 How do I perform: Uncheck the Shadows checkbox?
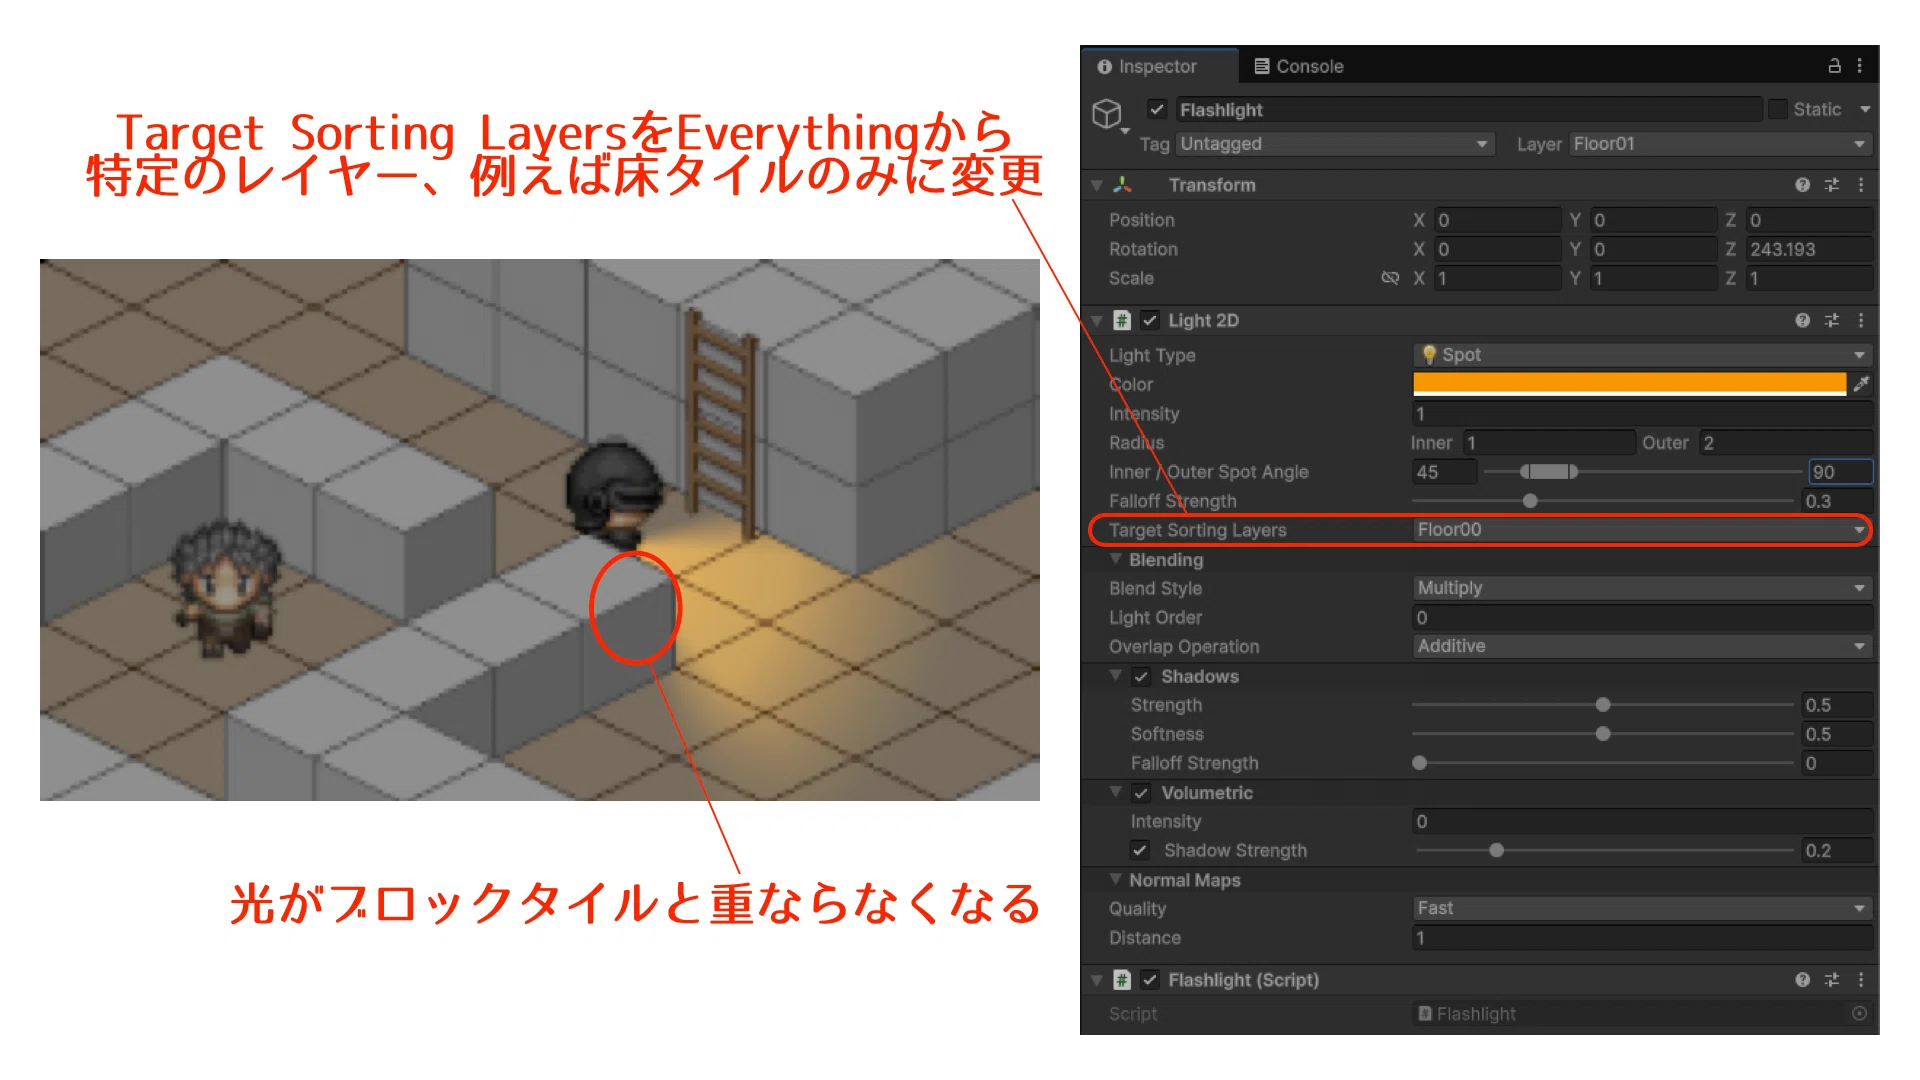pyautogui.click(x=1141, y=677)
